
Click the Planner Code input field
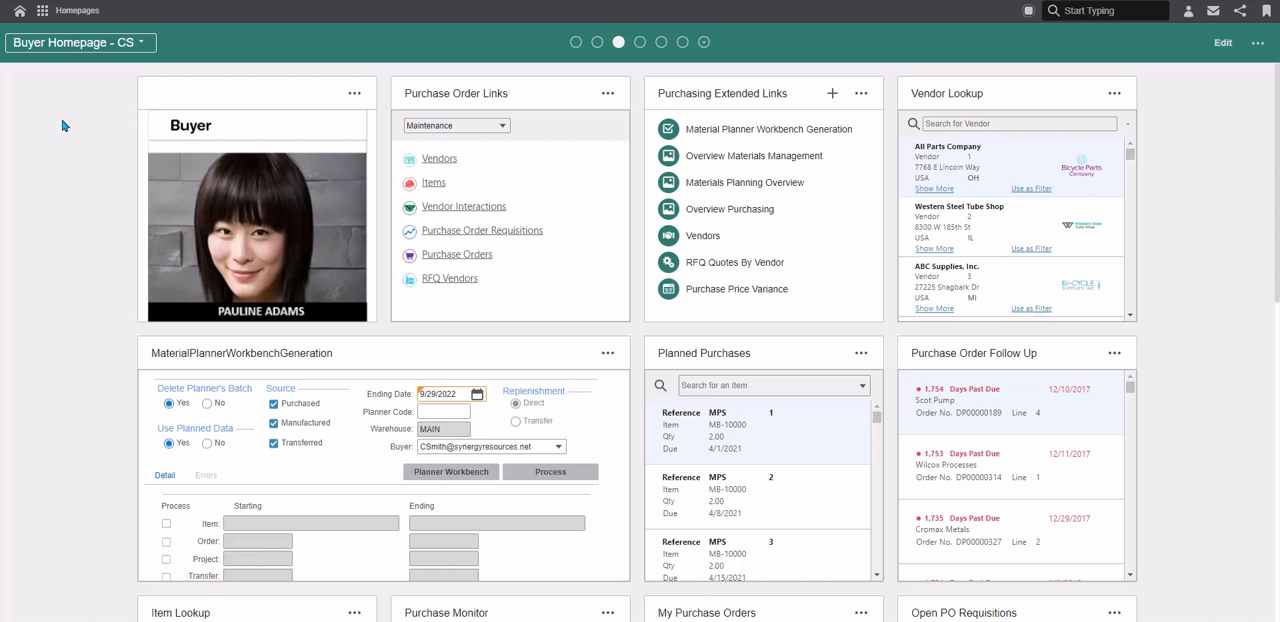click(444, 411)
